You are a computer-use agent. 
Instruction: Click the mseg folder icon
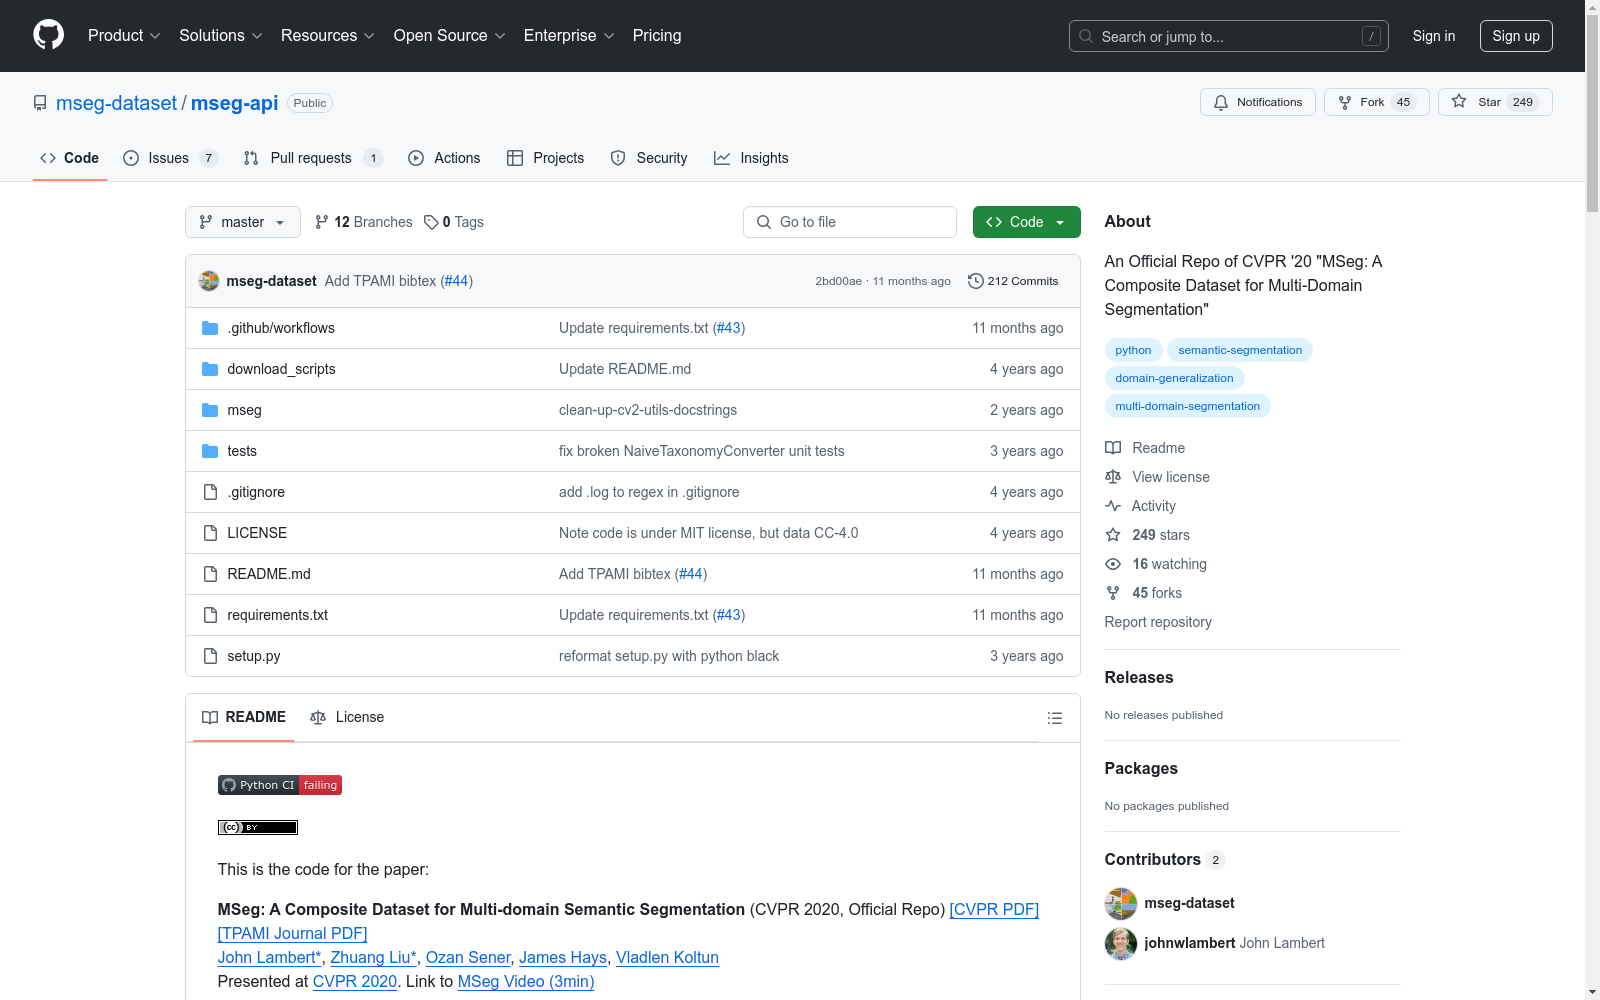(210, 410)
